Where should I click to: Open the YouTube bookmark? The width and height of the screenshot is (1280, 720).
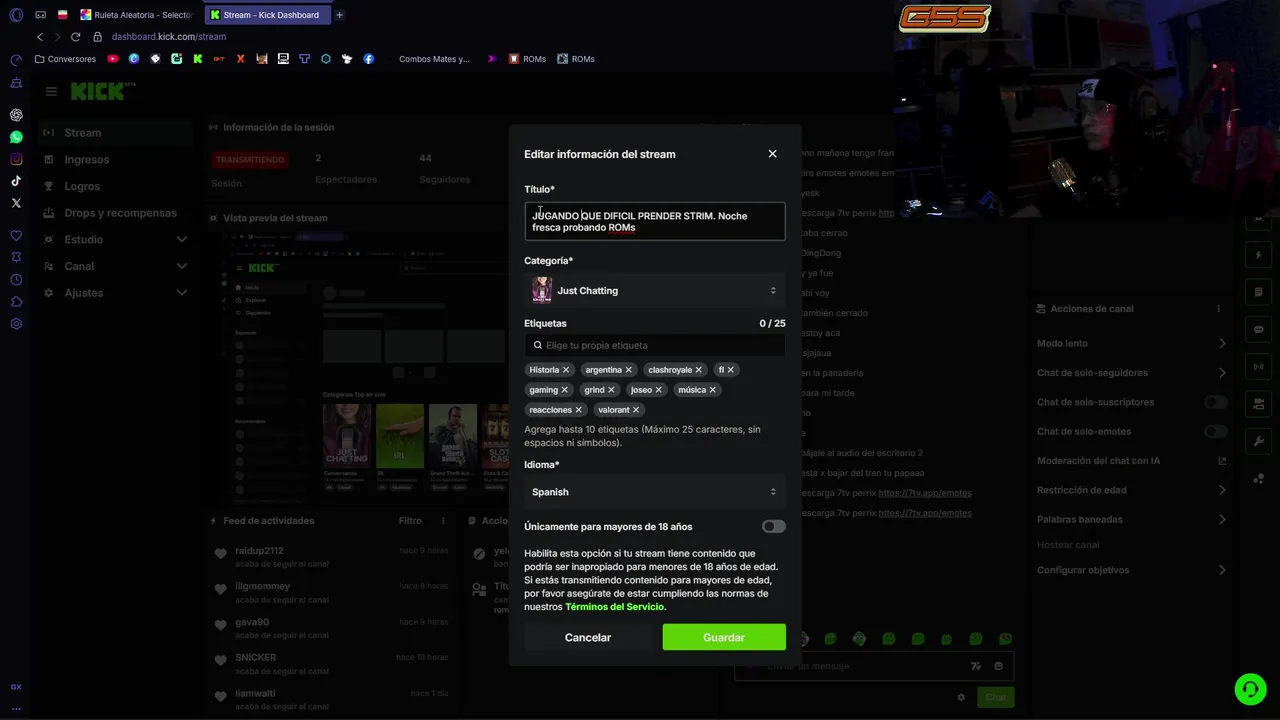coord(112,59)
